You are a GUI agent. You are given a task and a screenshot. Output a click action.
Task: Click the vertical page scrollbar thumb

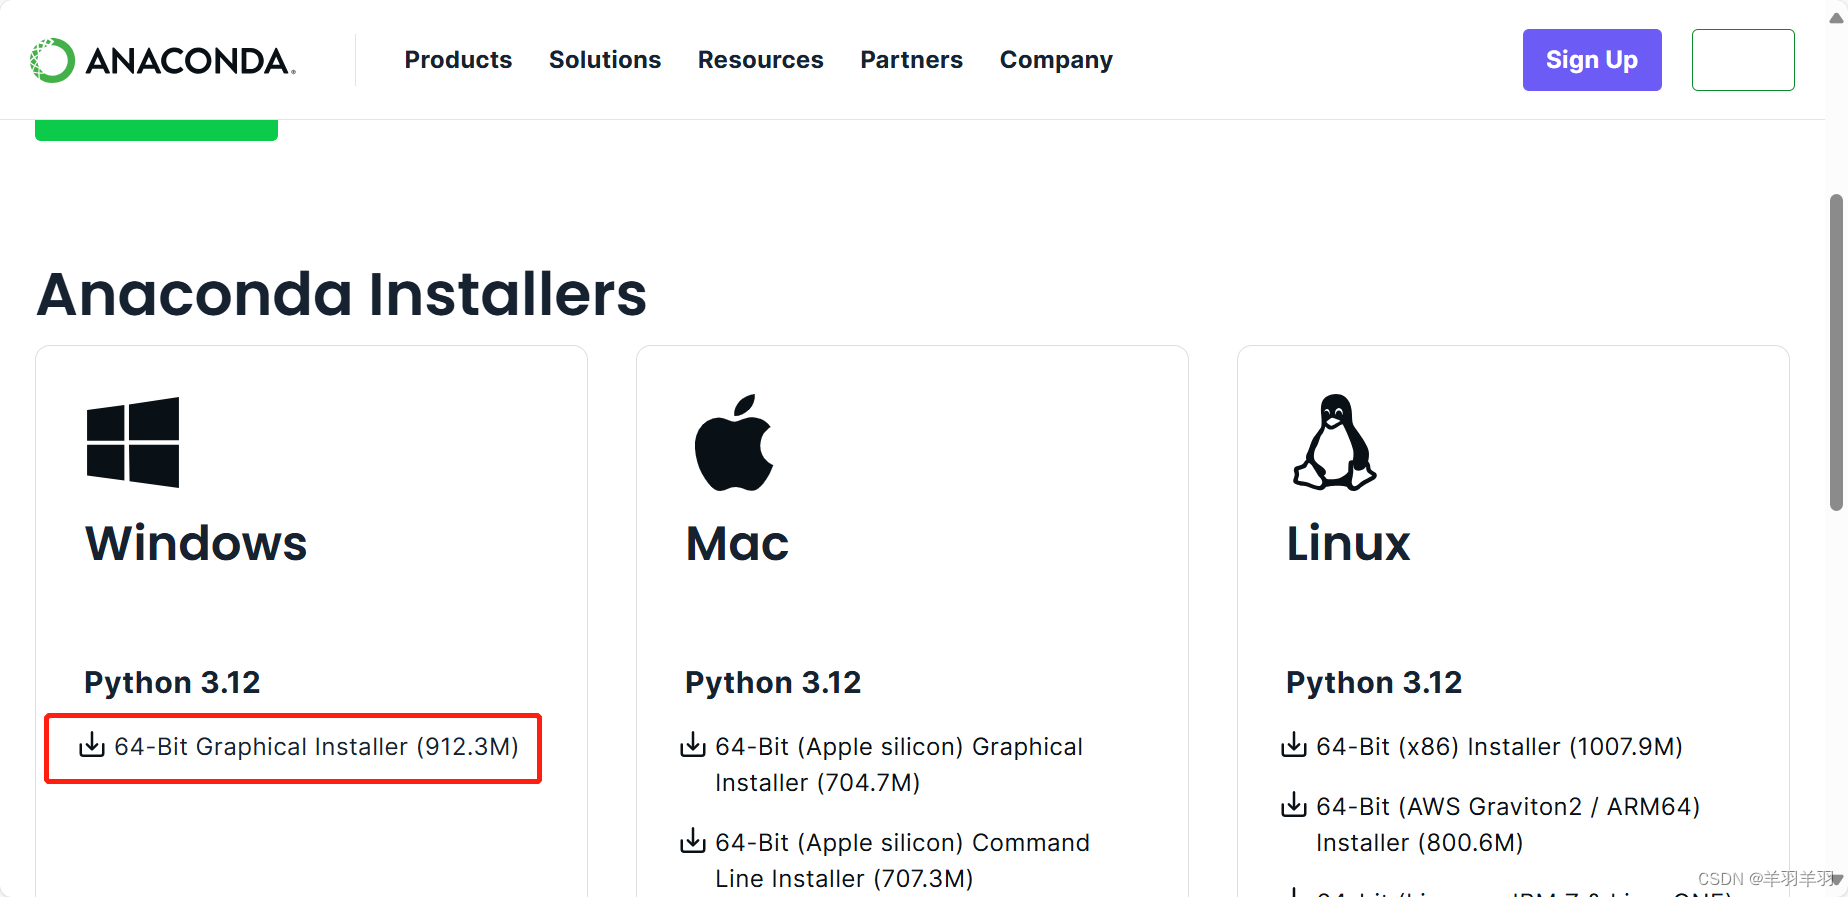point(1836,353)
